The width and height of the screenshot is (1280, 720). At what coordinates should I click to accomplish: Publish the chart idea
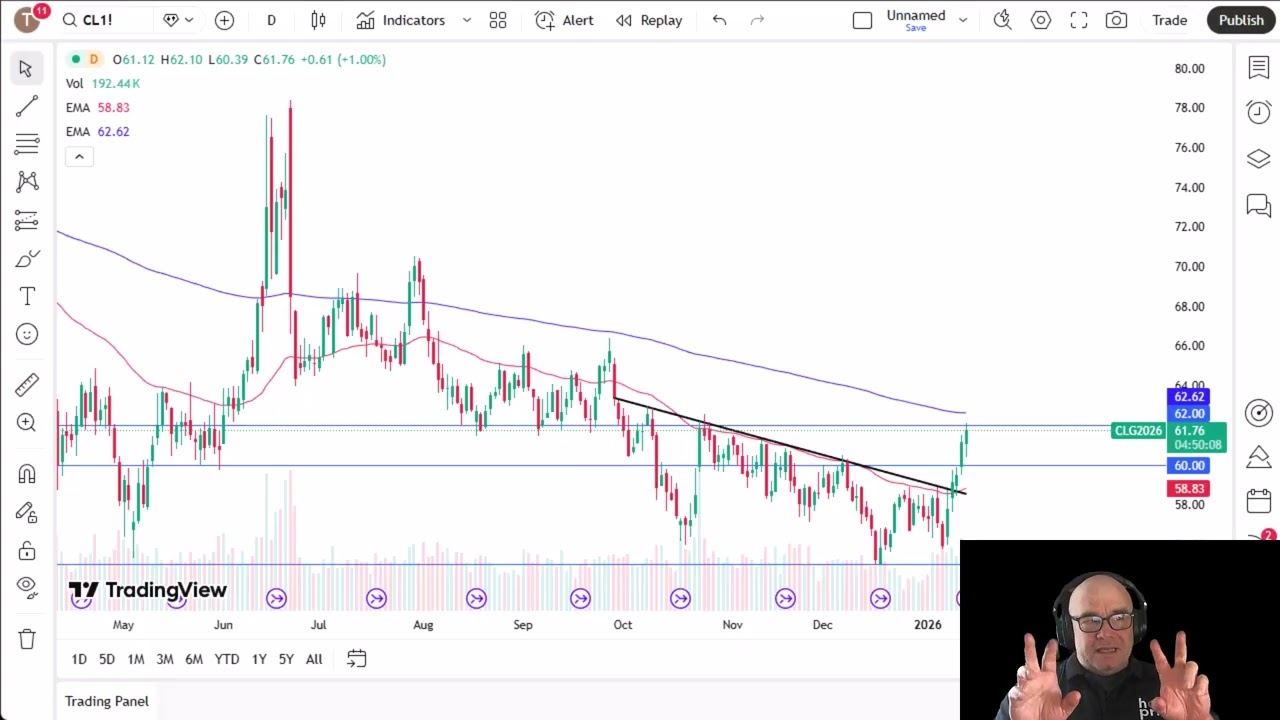(1241, 20)
